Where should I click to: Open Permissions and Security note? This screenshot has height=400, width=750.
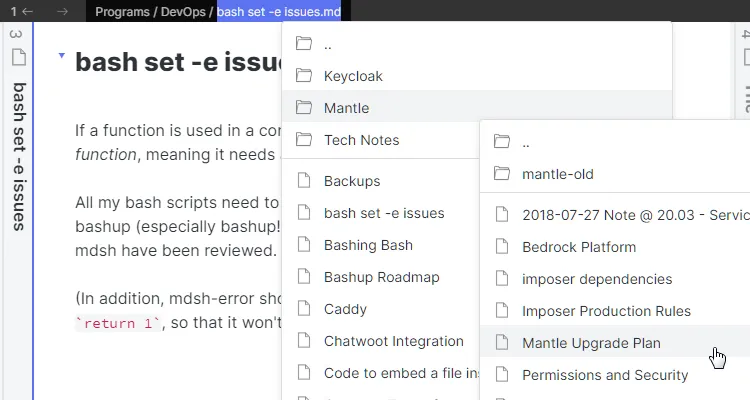click(605, 375)
